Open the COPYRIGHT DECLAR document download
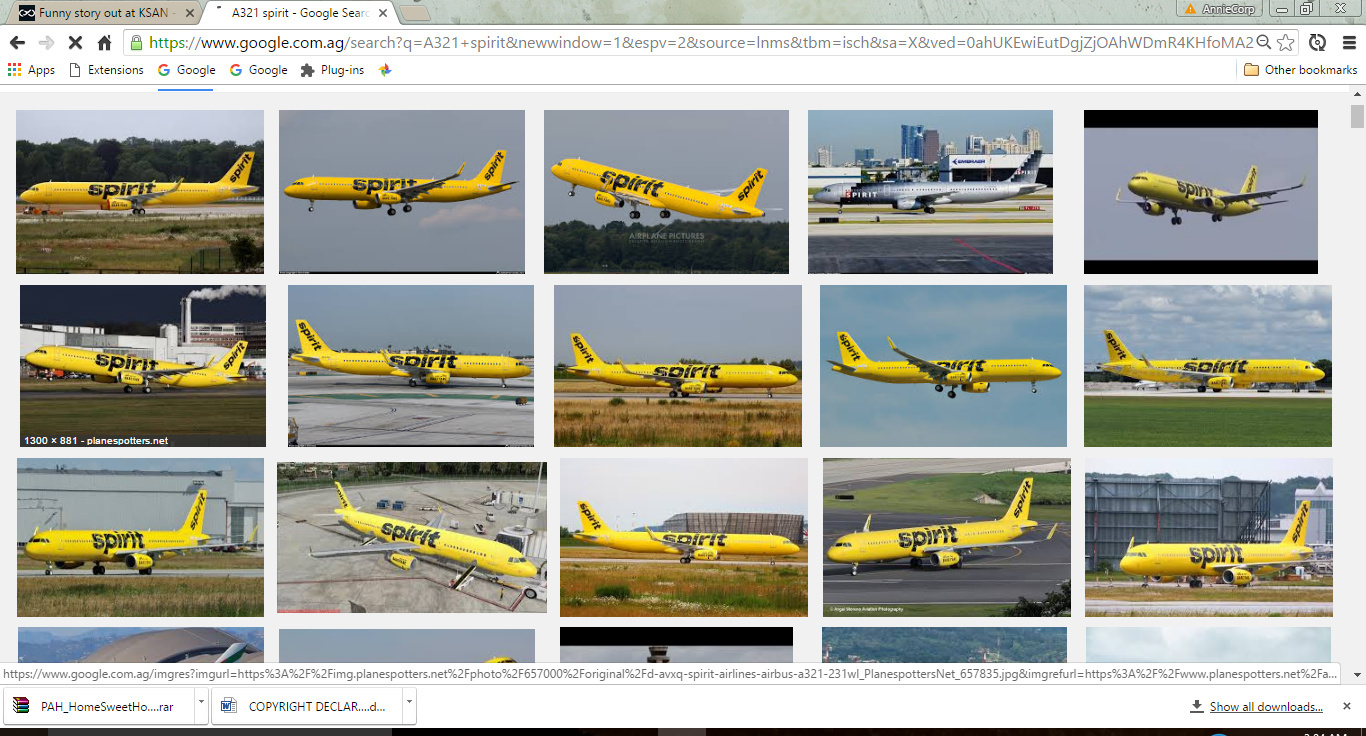Viewport: 1366px width, 736px height. [x=305, y=706]
